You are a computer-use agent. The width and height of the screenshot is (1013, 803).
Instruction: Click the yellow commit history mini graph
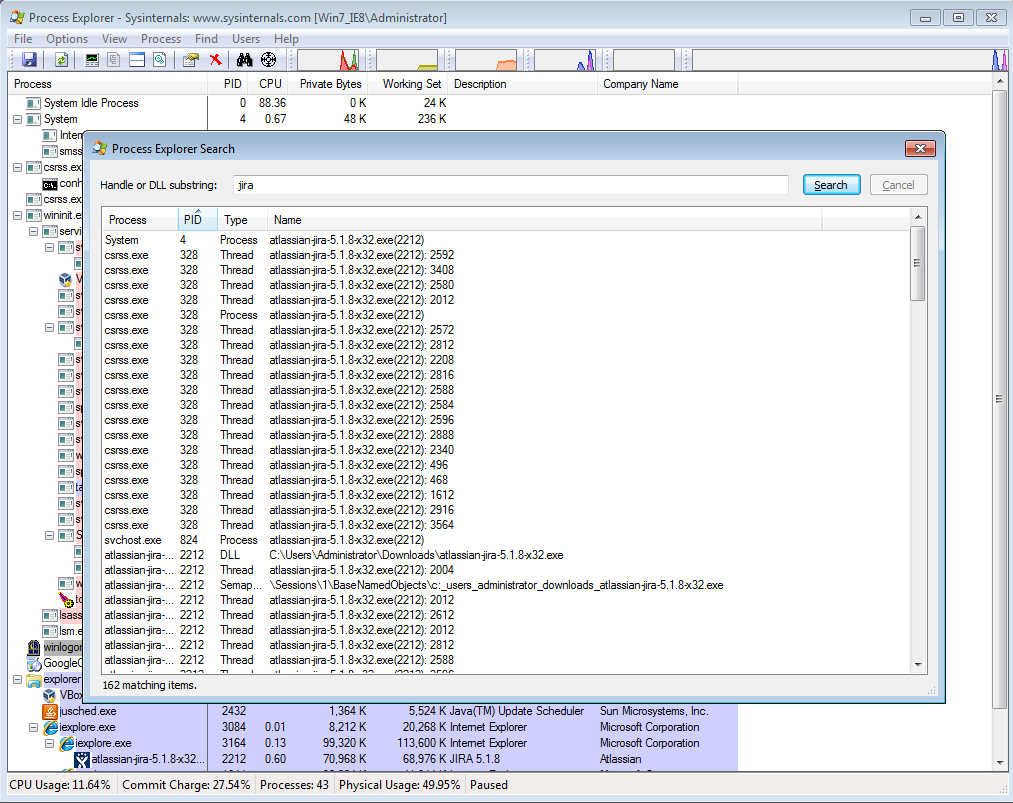[x=407, y=60]
